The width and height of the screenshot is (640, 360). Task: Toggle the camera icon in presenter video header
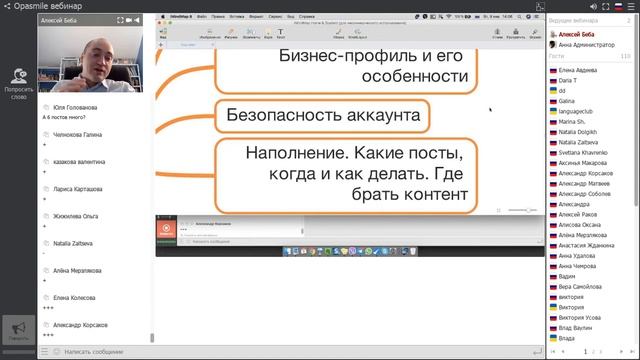pyautogui.click(x=129, y=20)
